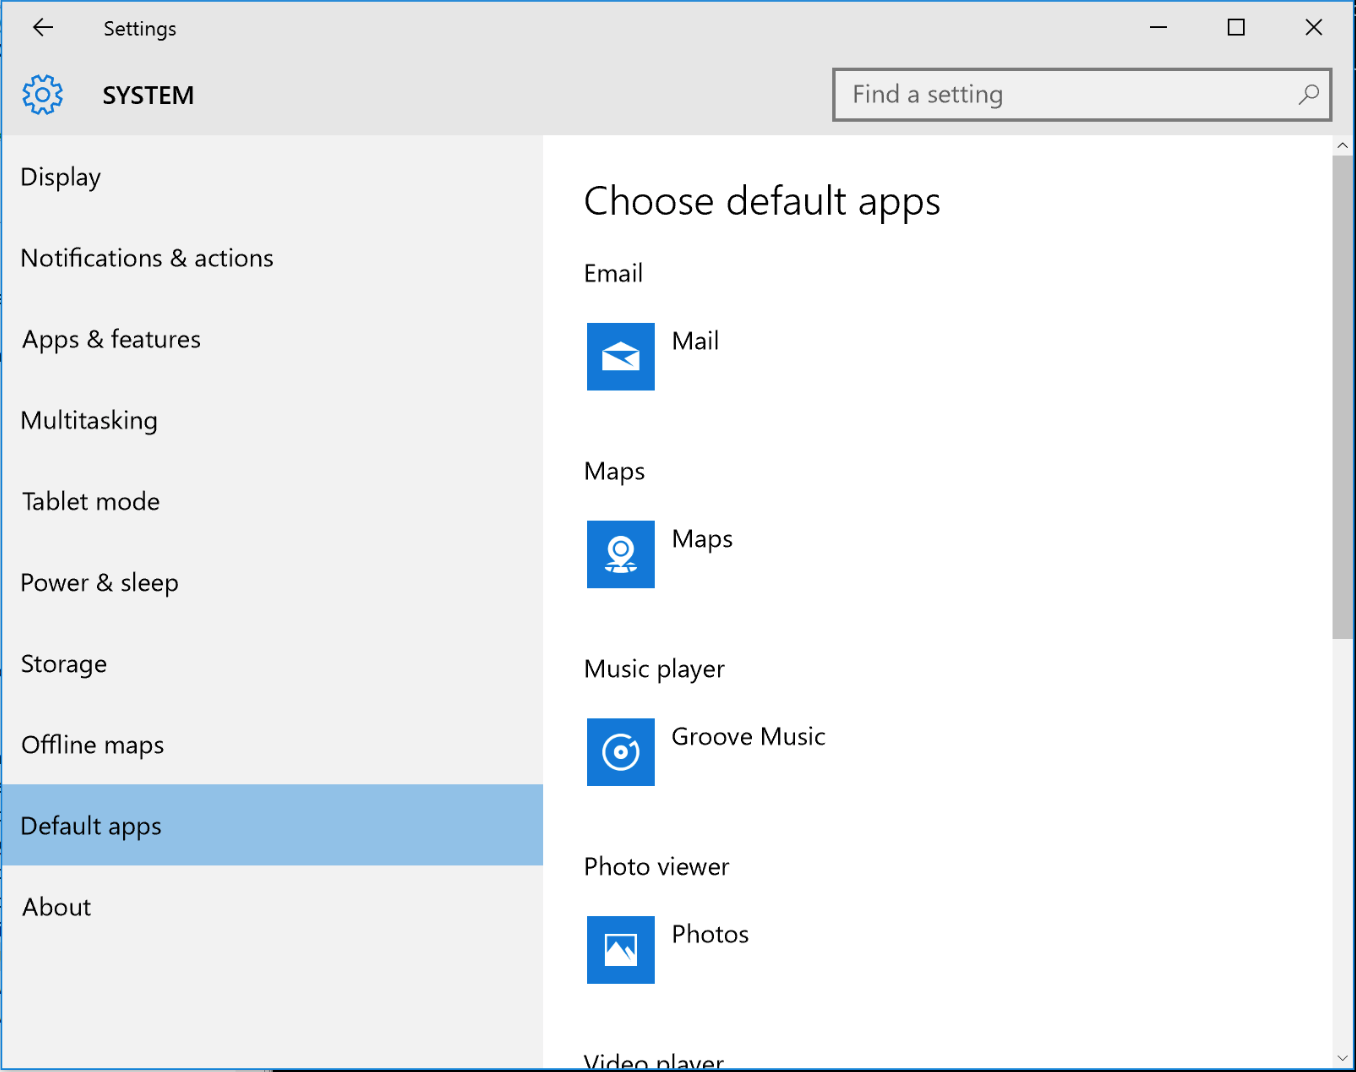Go to Multitasking settings
Image resolution: width=1356 pixels, height=1072 pixels.
(89, 420)
